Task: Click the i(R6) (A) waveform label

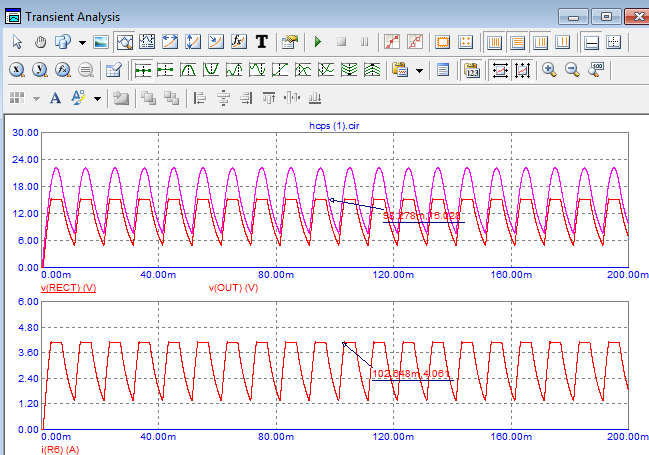Action: click(62, 448)
